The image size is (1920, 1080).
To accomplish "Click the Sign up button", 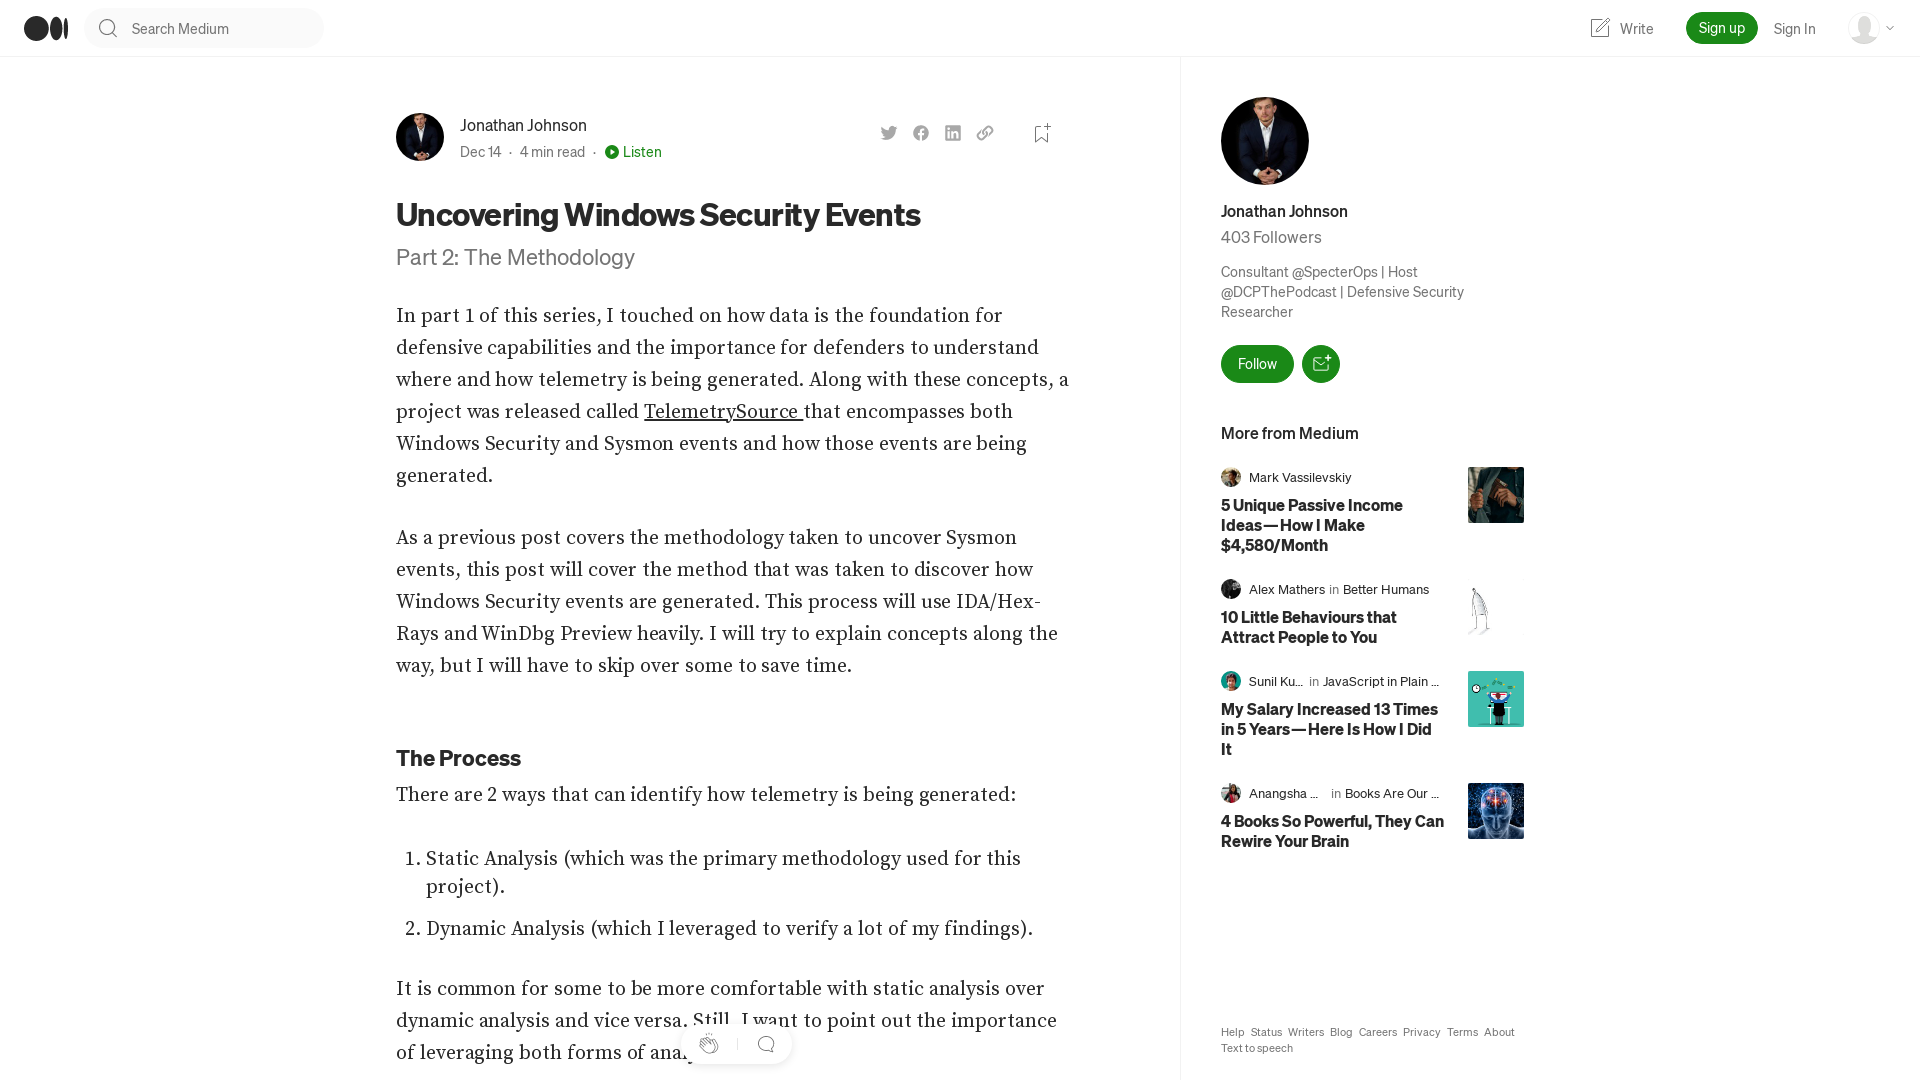I will pos(1721,28).
